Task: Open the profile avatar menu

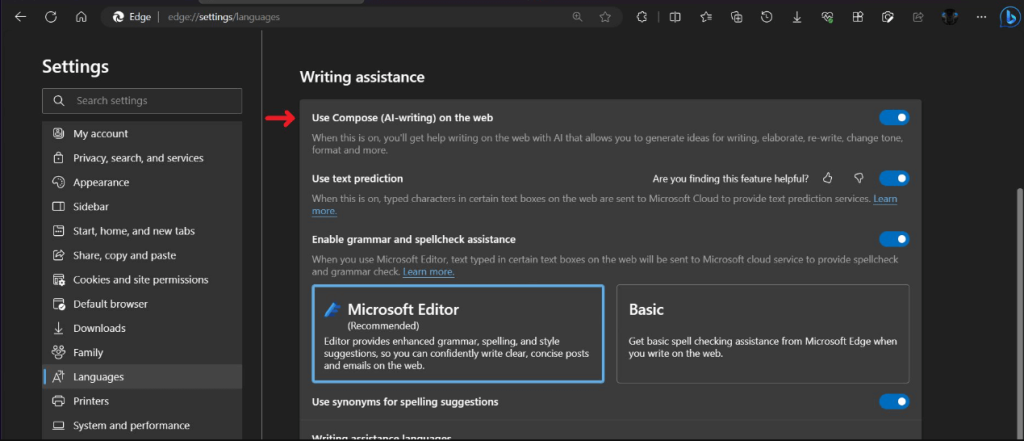Action: [x=950, y=17]
